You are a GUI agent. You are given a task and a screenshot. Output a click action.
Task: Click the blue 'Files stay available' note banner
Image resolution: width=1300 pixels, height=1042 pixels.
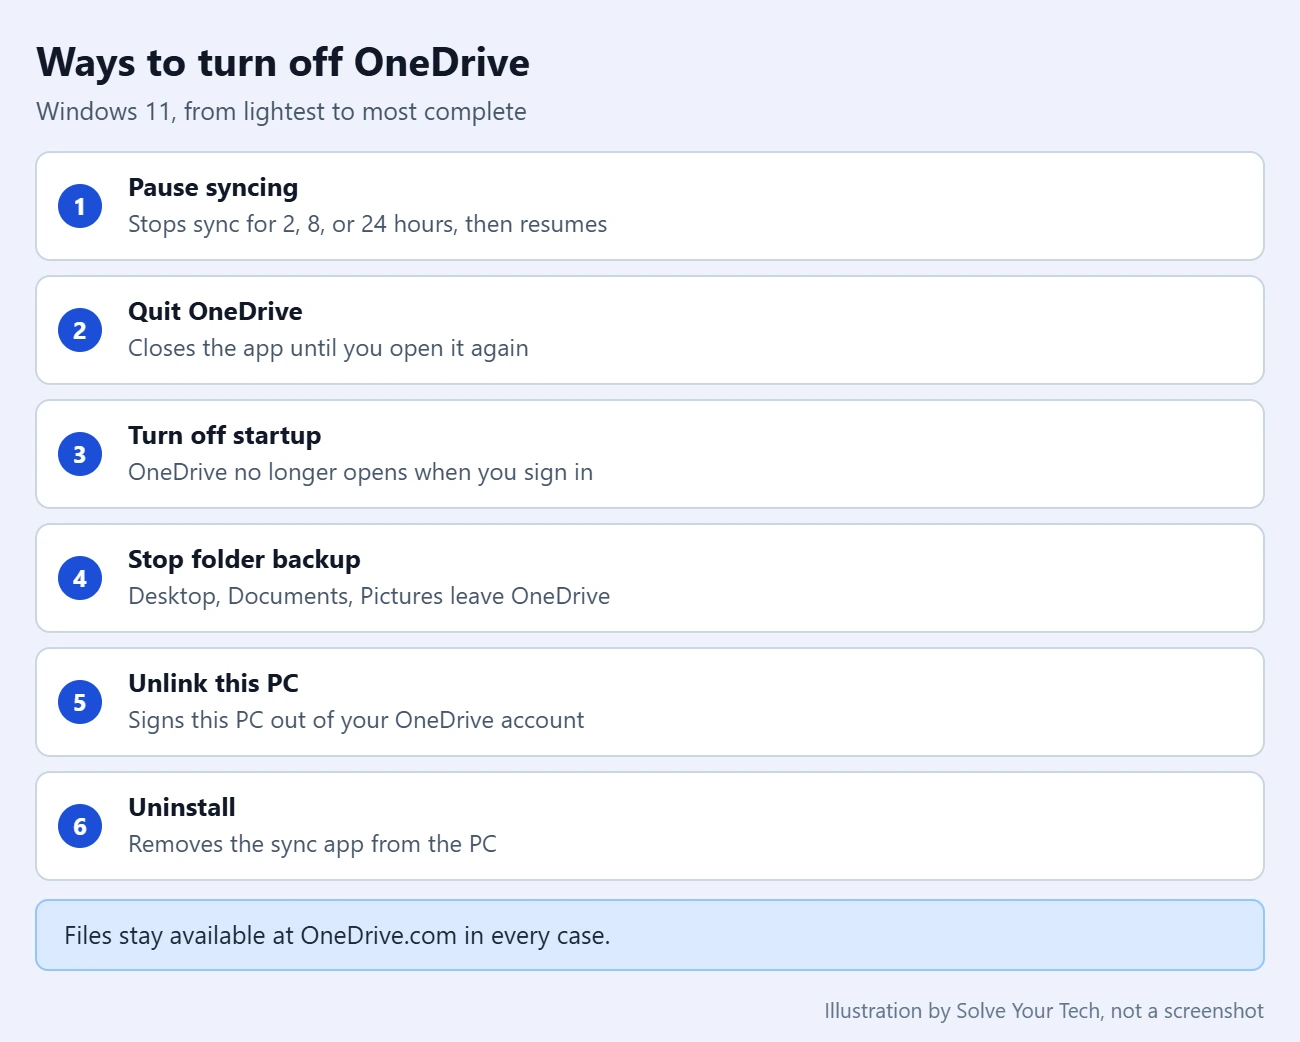(650, 935)
